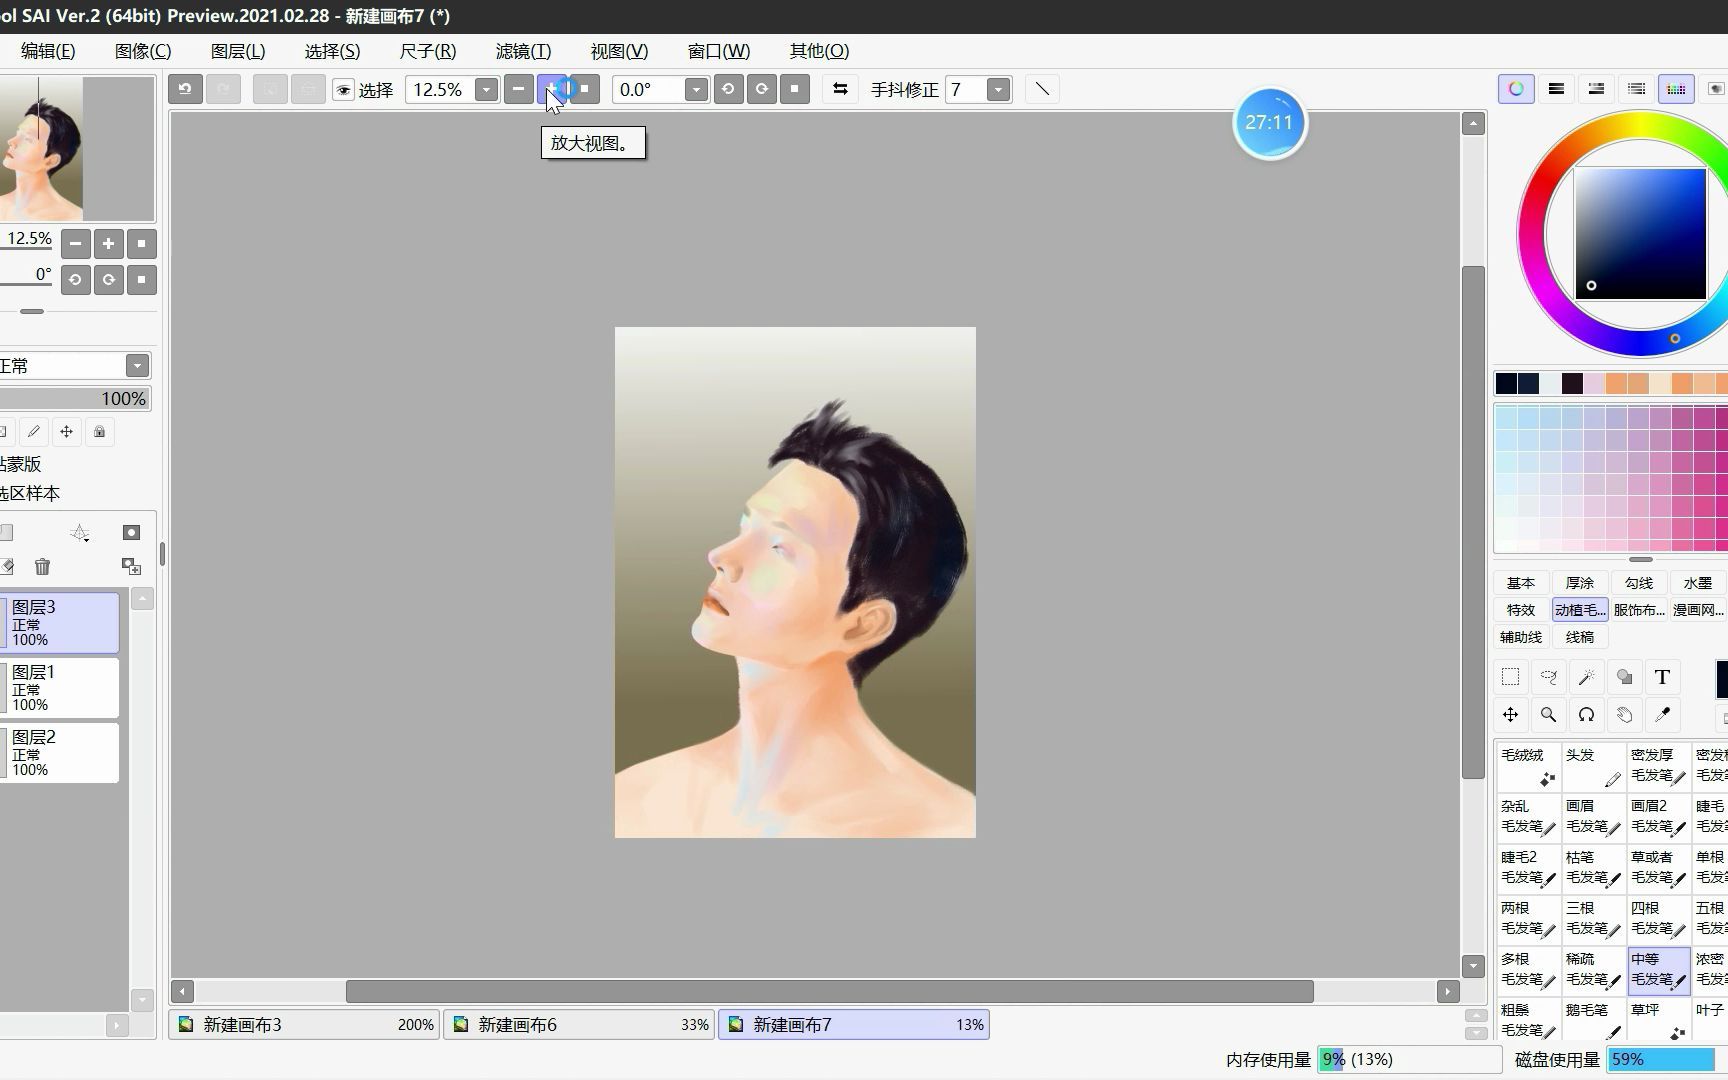Open the 图层(L) layer menu
Image resolution: width=1728 pixels, height=1080 pixels.
click(x=238, y=51)
